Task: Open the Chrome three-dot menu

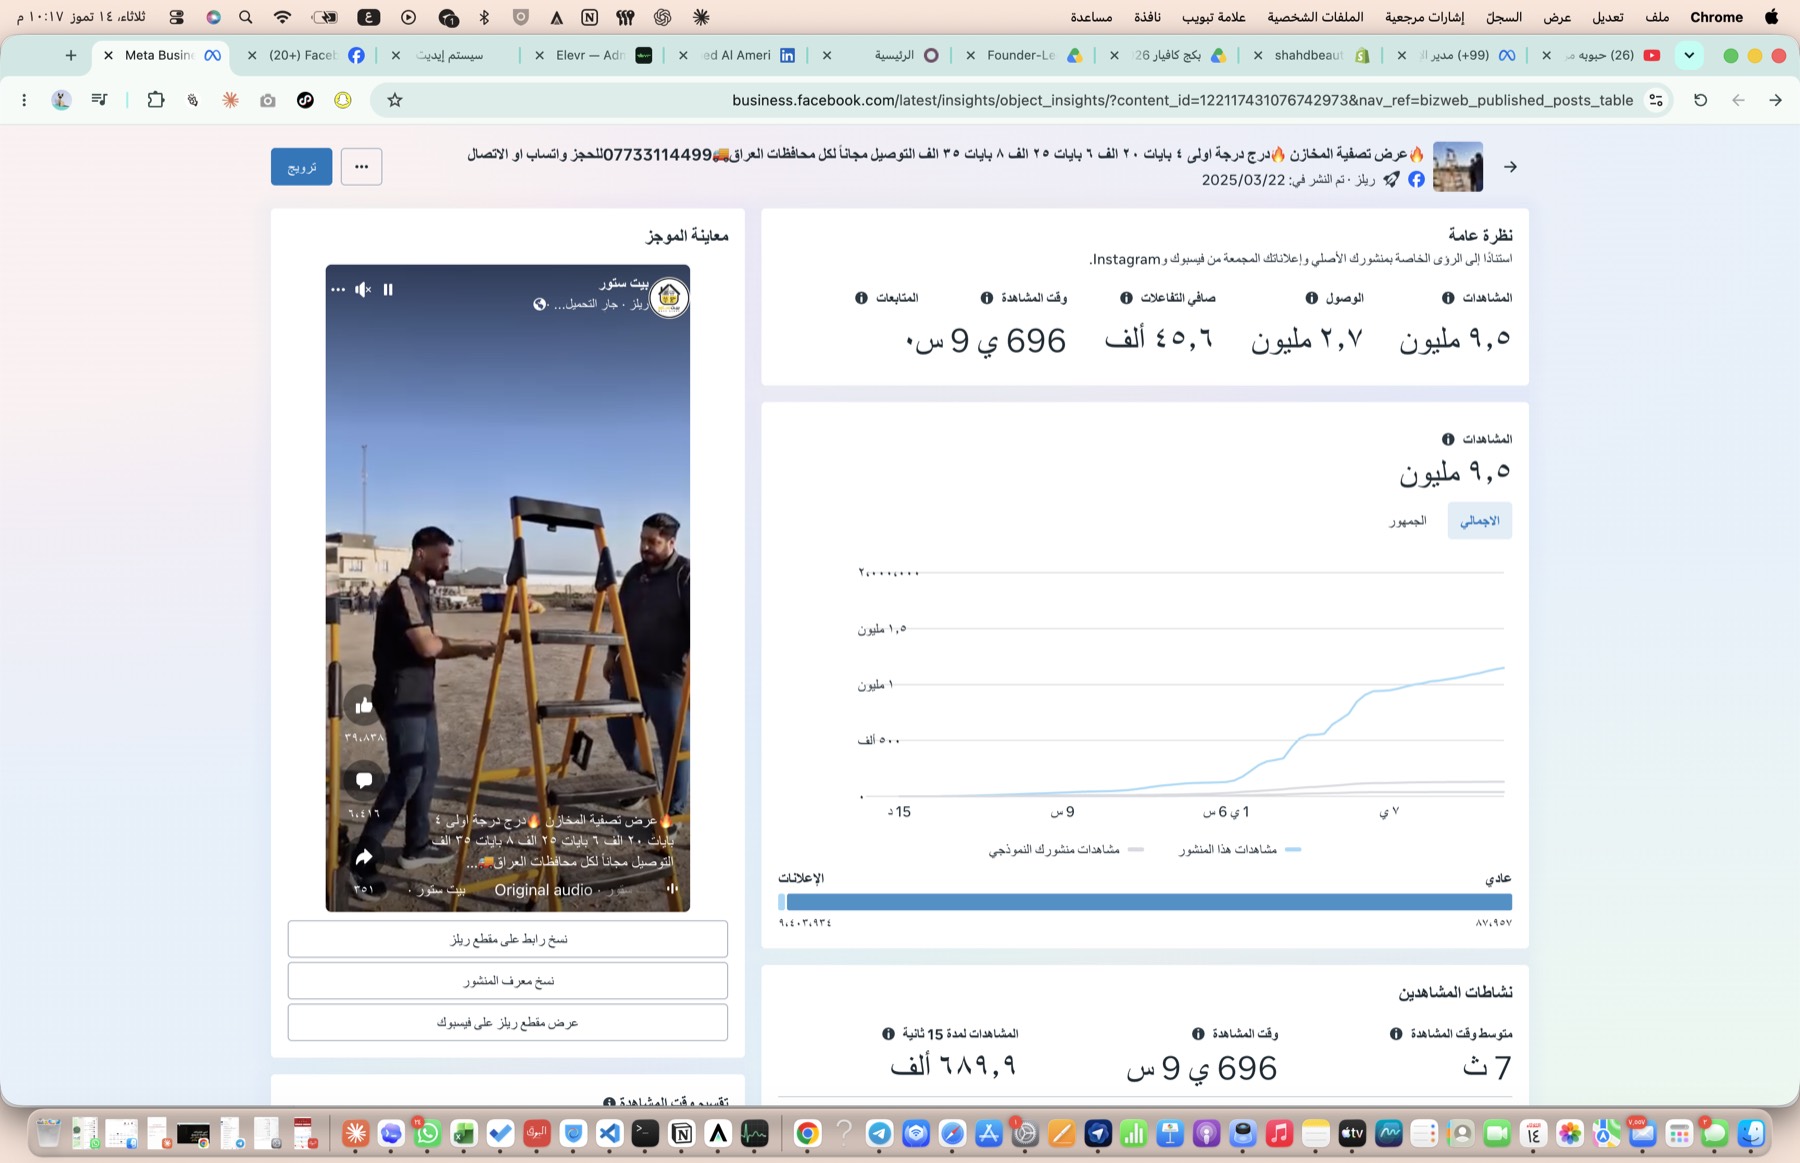Action: (24, 100)
